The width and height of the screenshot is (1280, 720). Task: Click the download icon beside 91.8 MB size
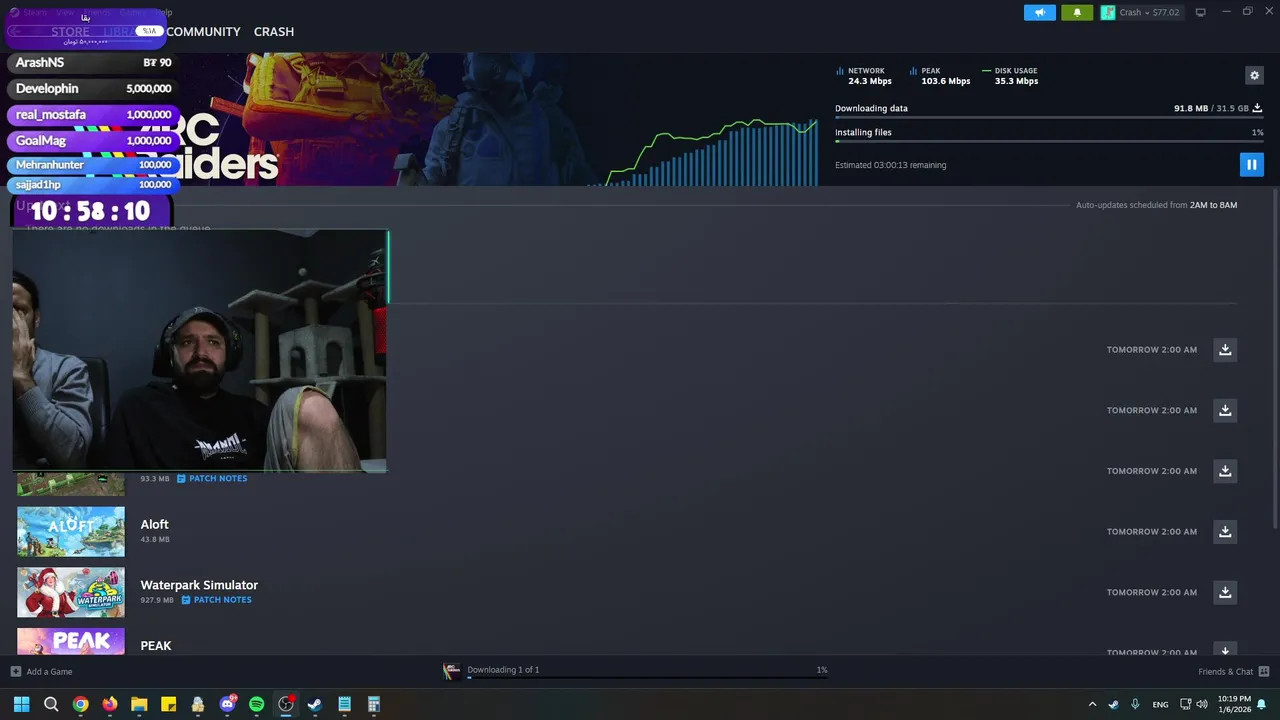[1257, 108]
